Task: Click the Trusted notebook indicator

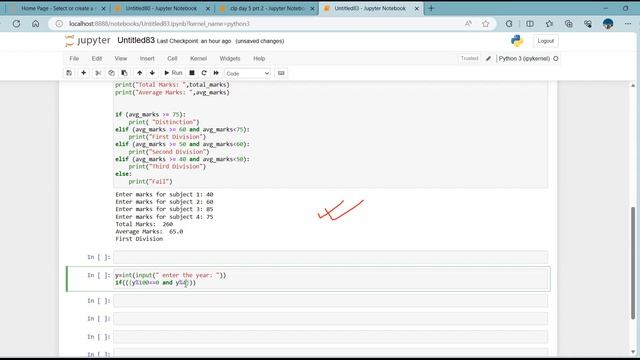Action: point(469,58)
